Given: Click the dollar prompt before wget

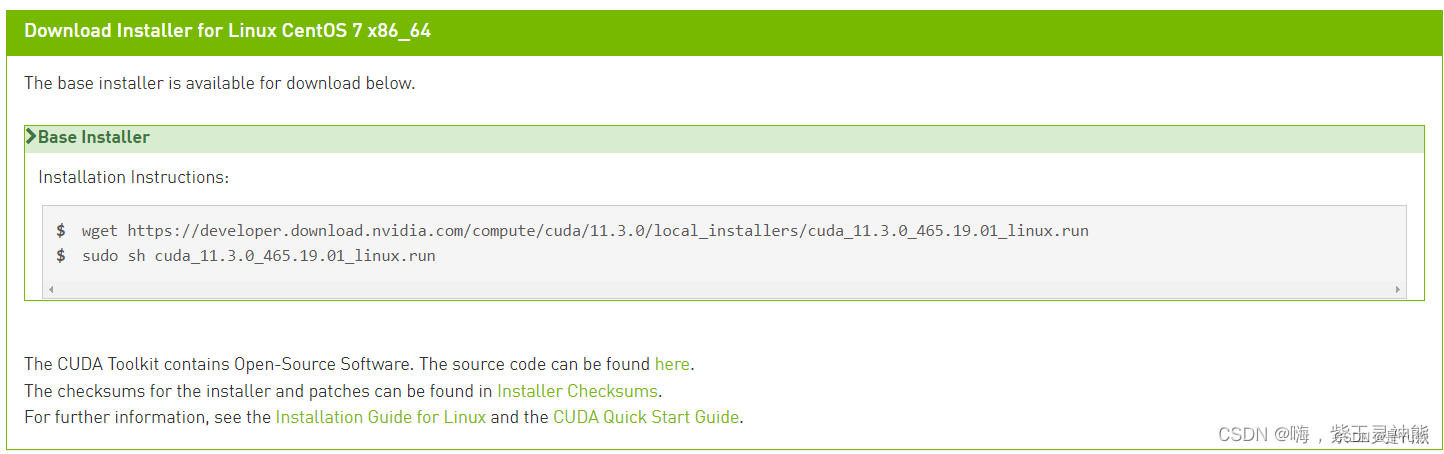Looking at the screenshot, I should [61, 231].
